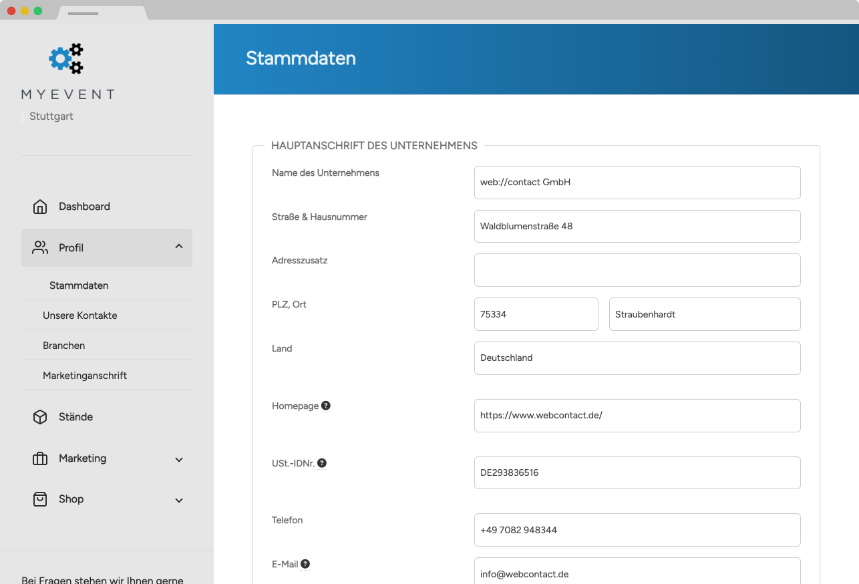Click the Land label

282,348
